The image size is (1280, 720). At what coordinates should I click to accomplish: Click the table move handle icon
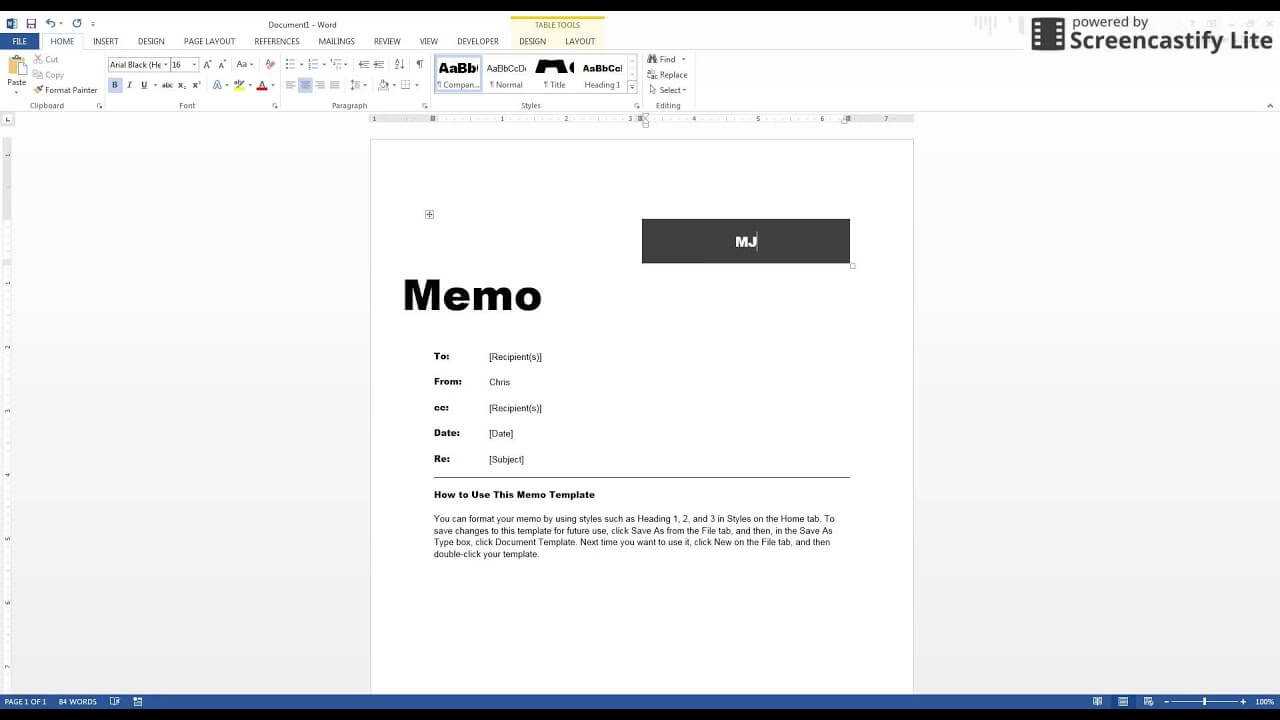point(429,214)
